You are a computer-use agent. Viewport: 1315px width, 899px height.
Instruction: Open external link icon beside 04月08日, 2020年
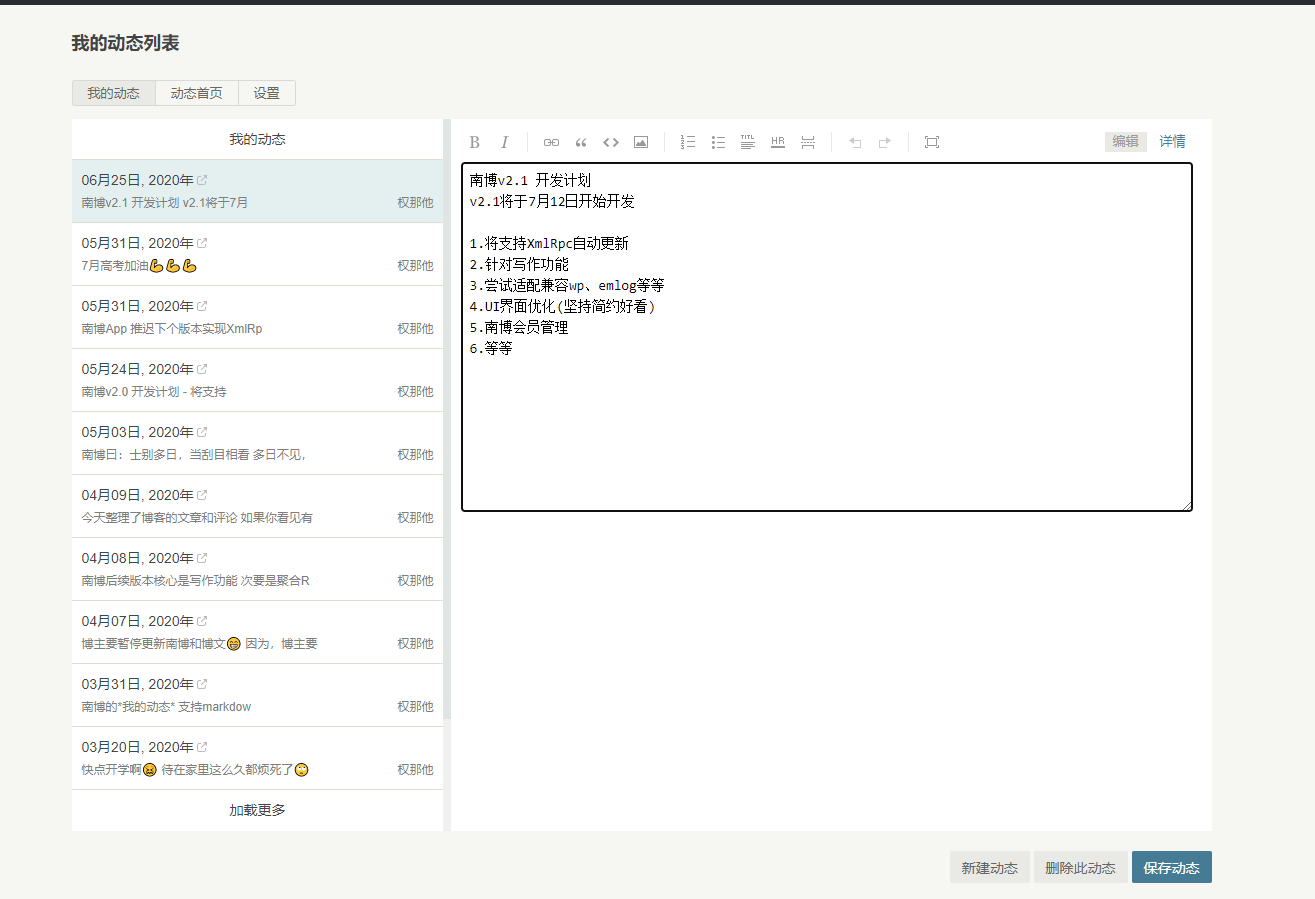(x=203, y=558)
